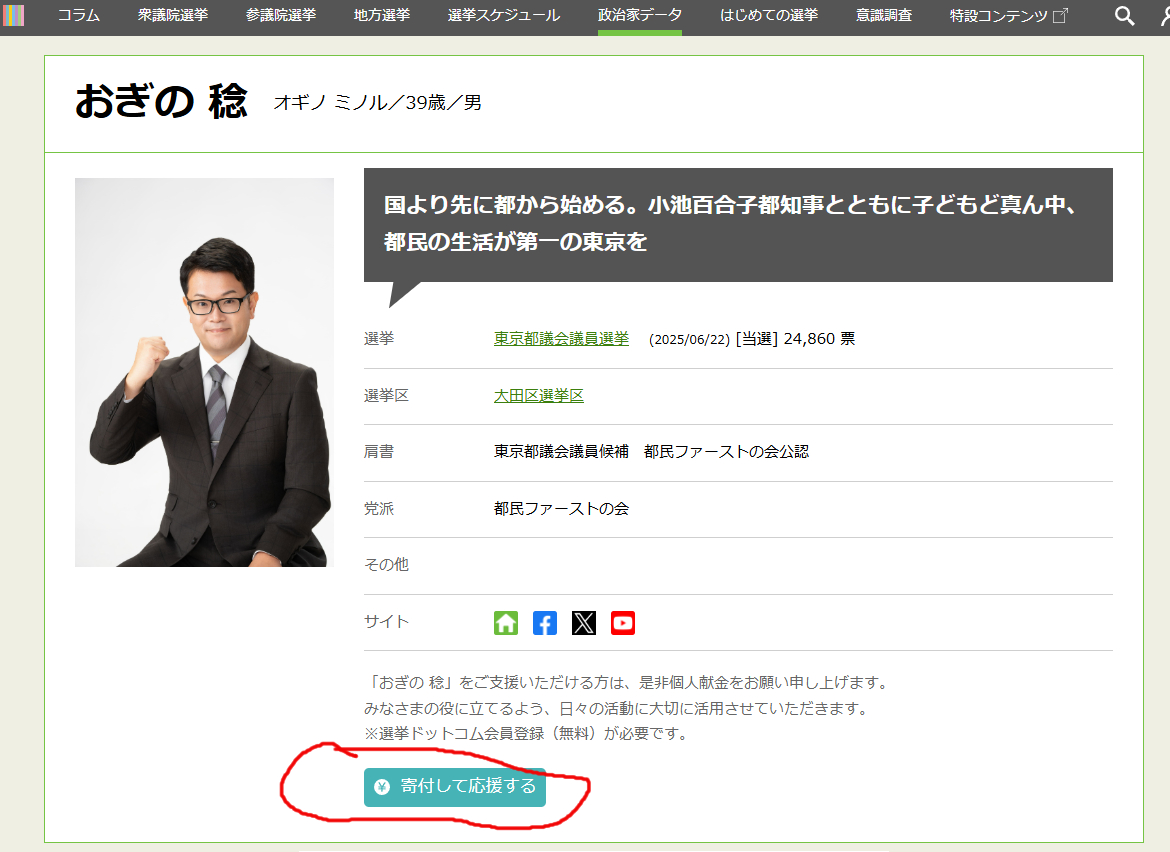The width and height of the screenshot is (1170, 852).
Task: Select the 政治家データ tab
Action: (x=640, y=15)
